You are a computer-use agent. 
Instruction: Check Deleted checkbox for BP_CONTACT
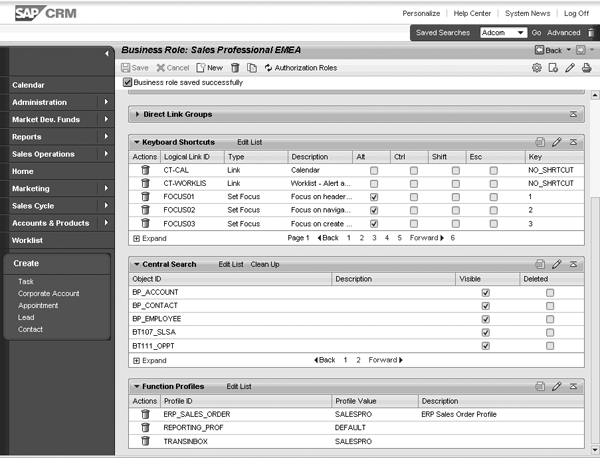[x=550, y=305]
